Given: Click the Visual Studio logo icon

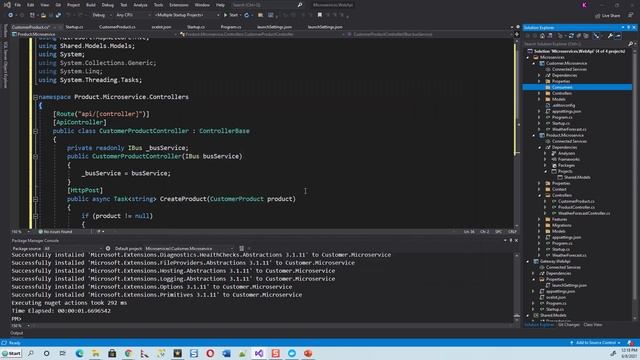Looking at the screenshot, I should 7,5.
